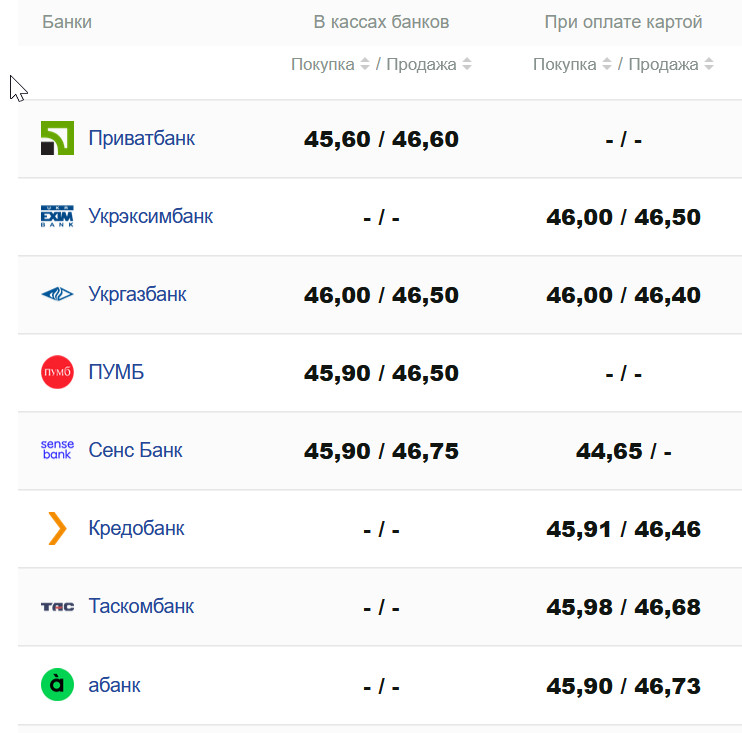The height and width of the screenshot is (733, 742).
Task: Click the green абанк logo icon
Action: tap(57, 685)
